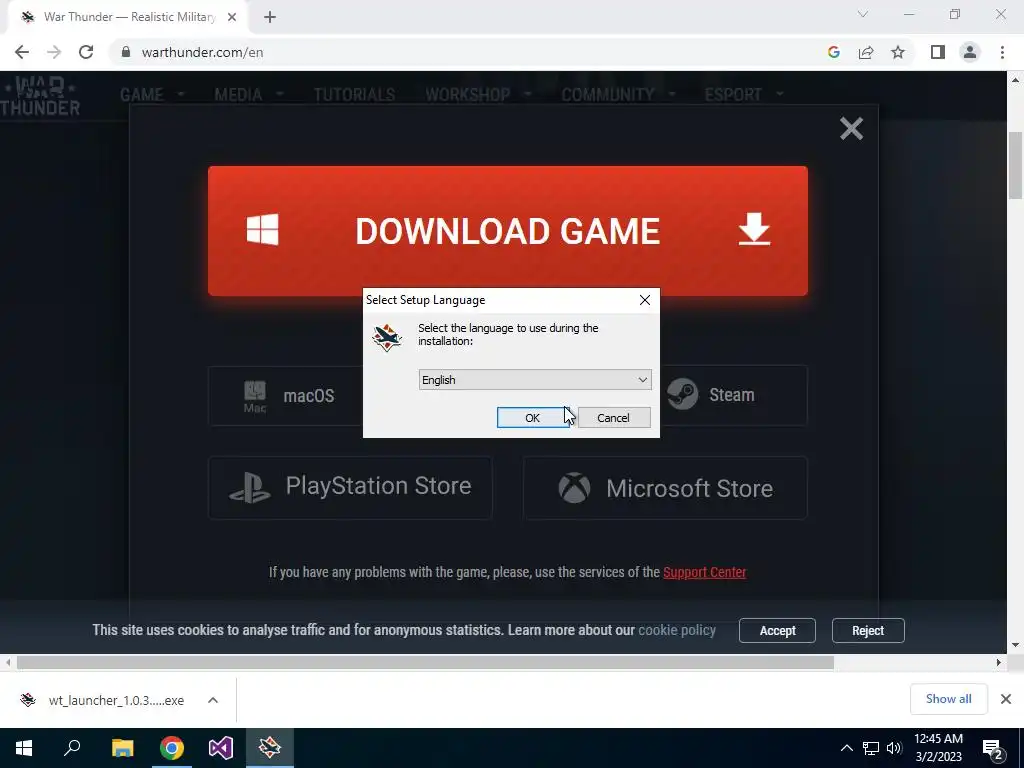1024x768 pixels.
Task: Click the vertical page scrollbar thumb
Action: click(1015, 165)
